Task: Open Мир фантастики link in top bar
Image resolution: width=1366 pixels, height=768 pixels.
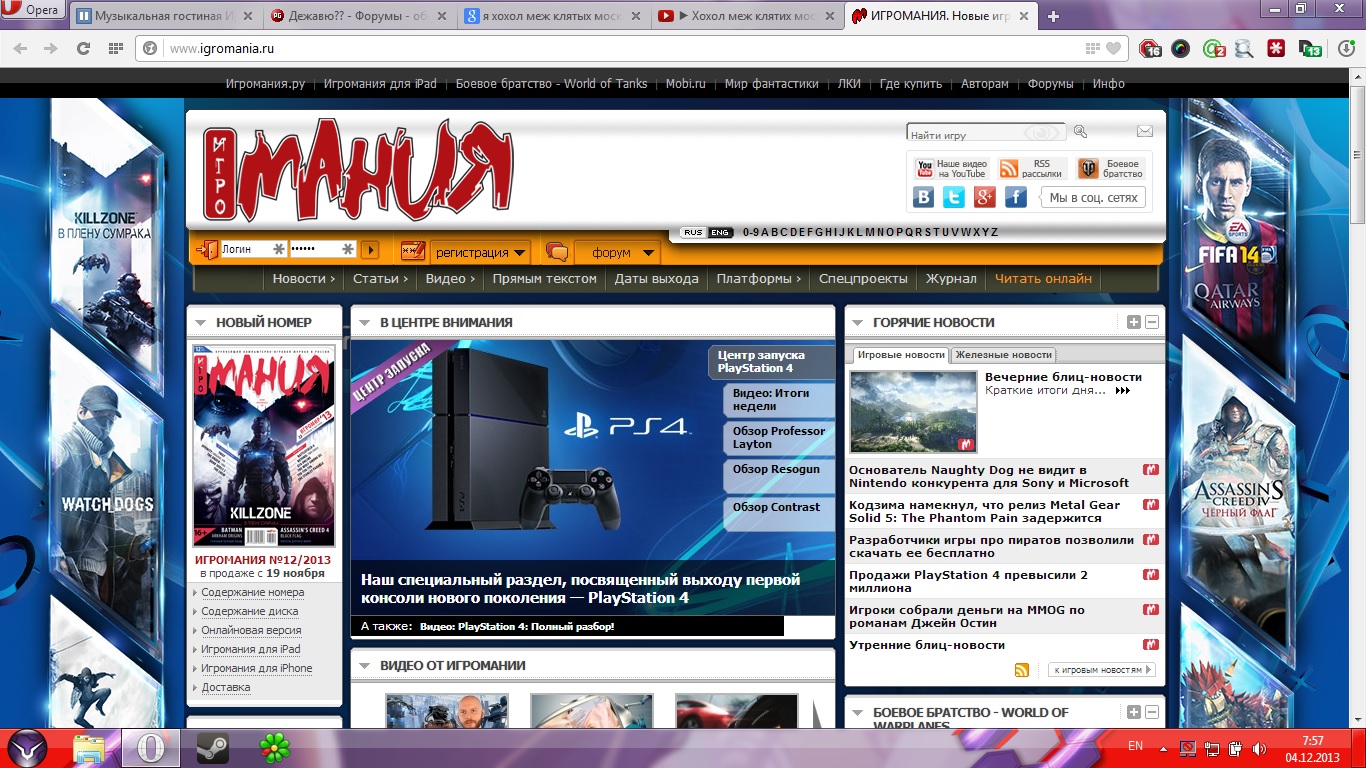Action: pyautogui.click(x=771, y=84)
